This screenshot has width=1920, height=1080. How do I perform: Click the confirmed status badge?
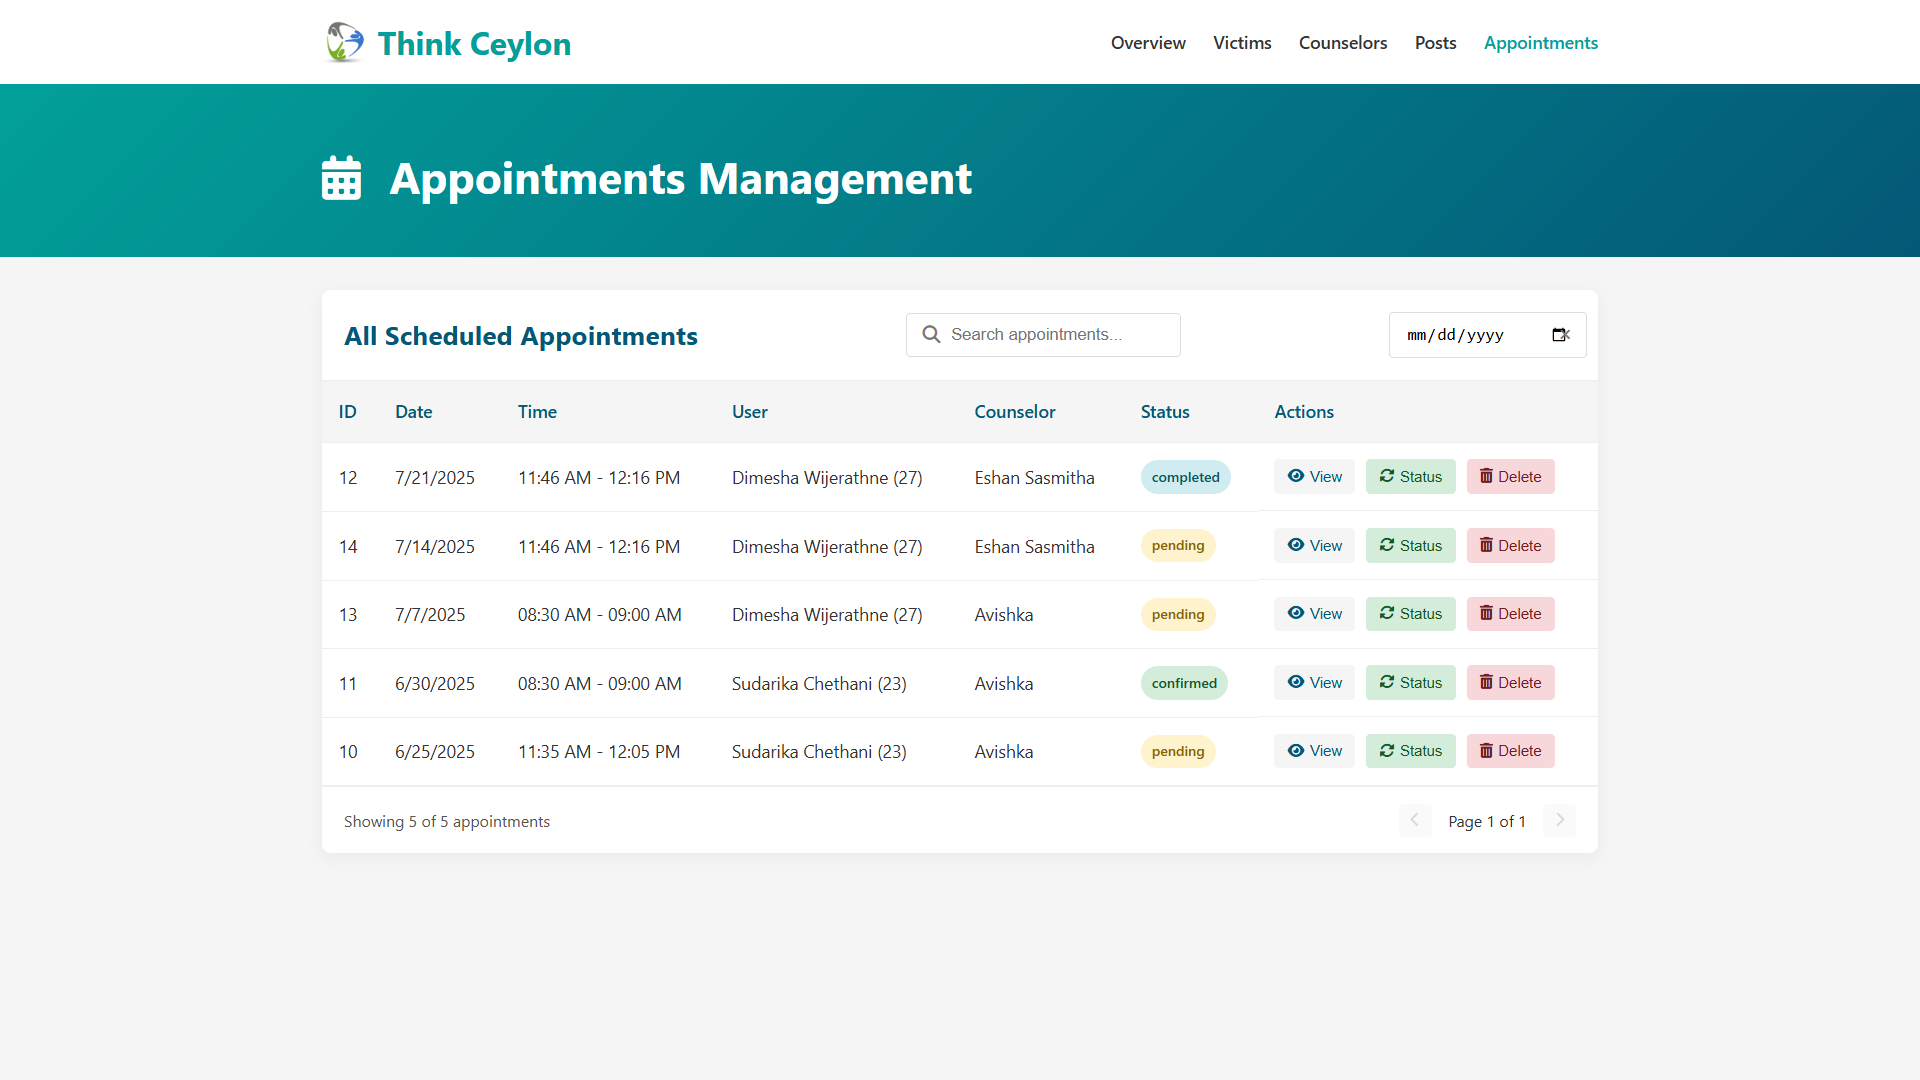(x=1184, y=683)
